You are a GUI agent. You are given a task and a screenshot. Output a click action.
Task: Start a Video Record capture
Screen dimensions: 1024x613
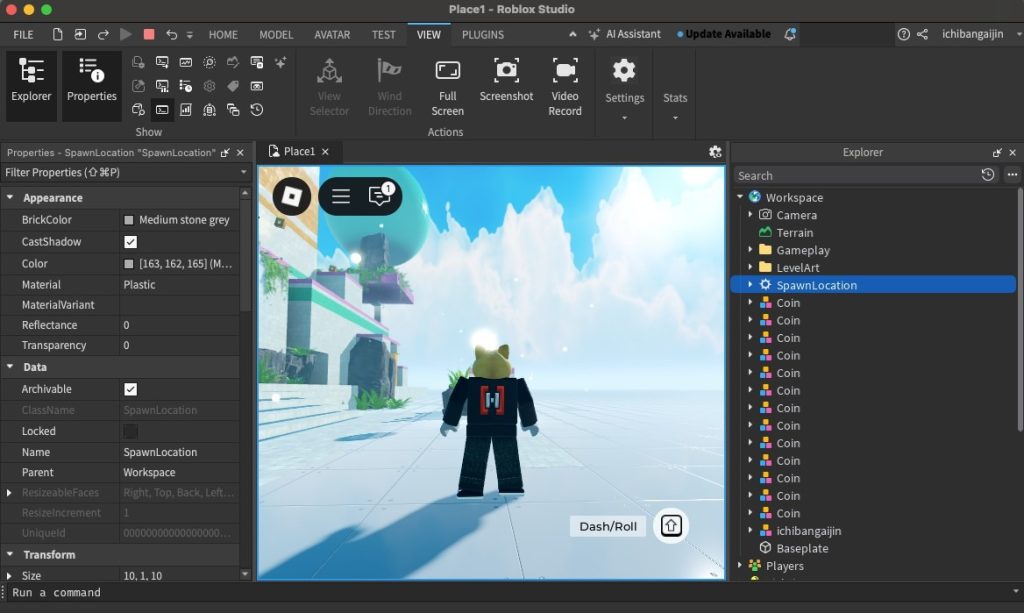click(x=565, y=85)
